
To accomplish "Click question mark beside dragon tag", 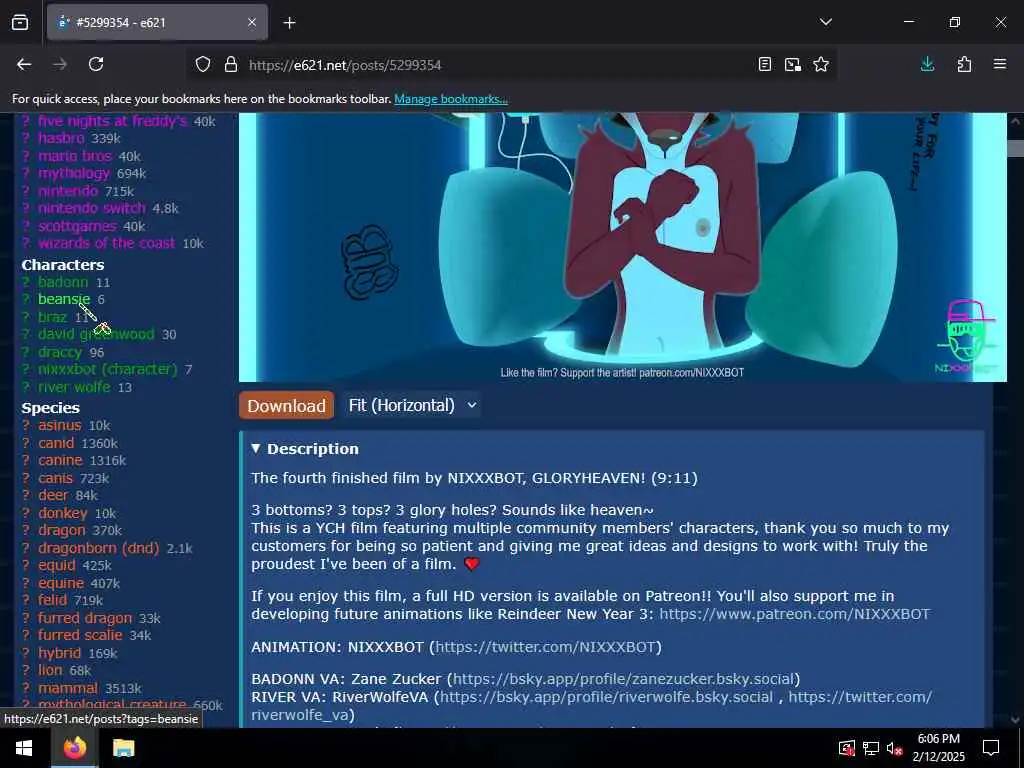I will 25,531.
